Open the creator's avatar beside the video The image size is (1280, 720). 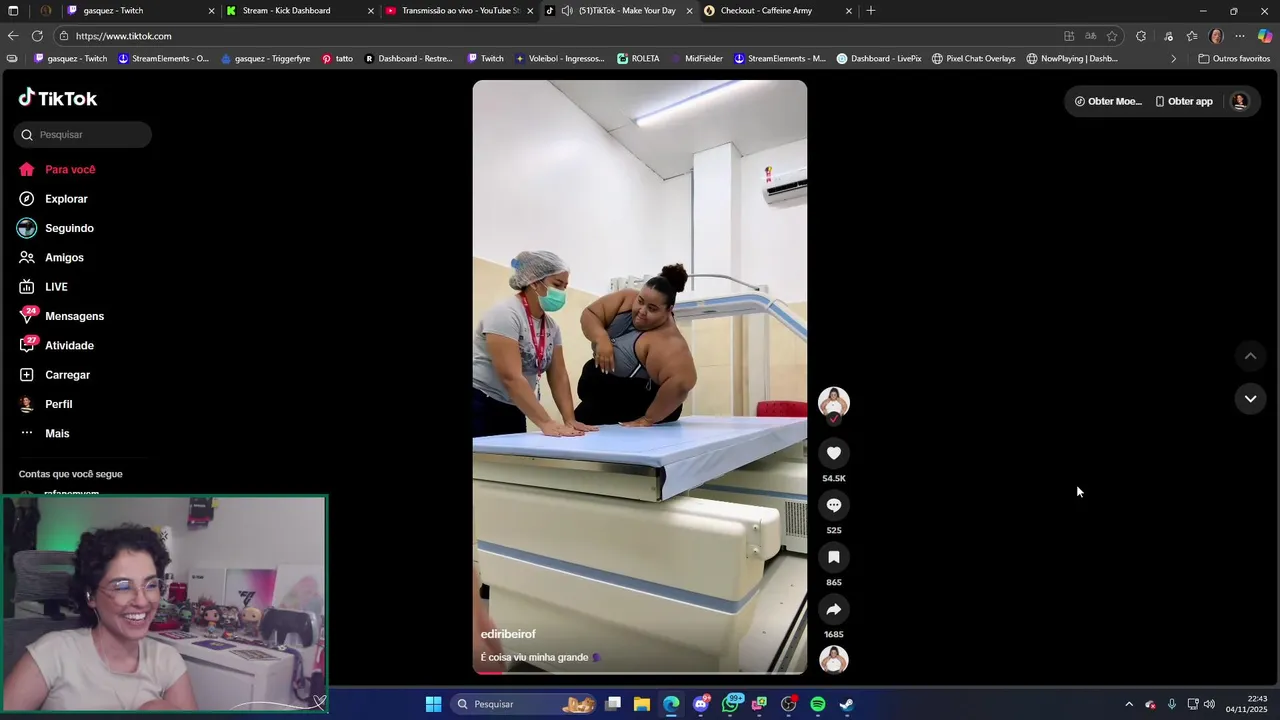pyautogui.click(x=833, y=402)
